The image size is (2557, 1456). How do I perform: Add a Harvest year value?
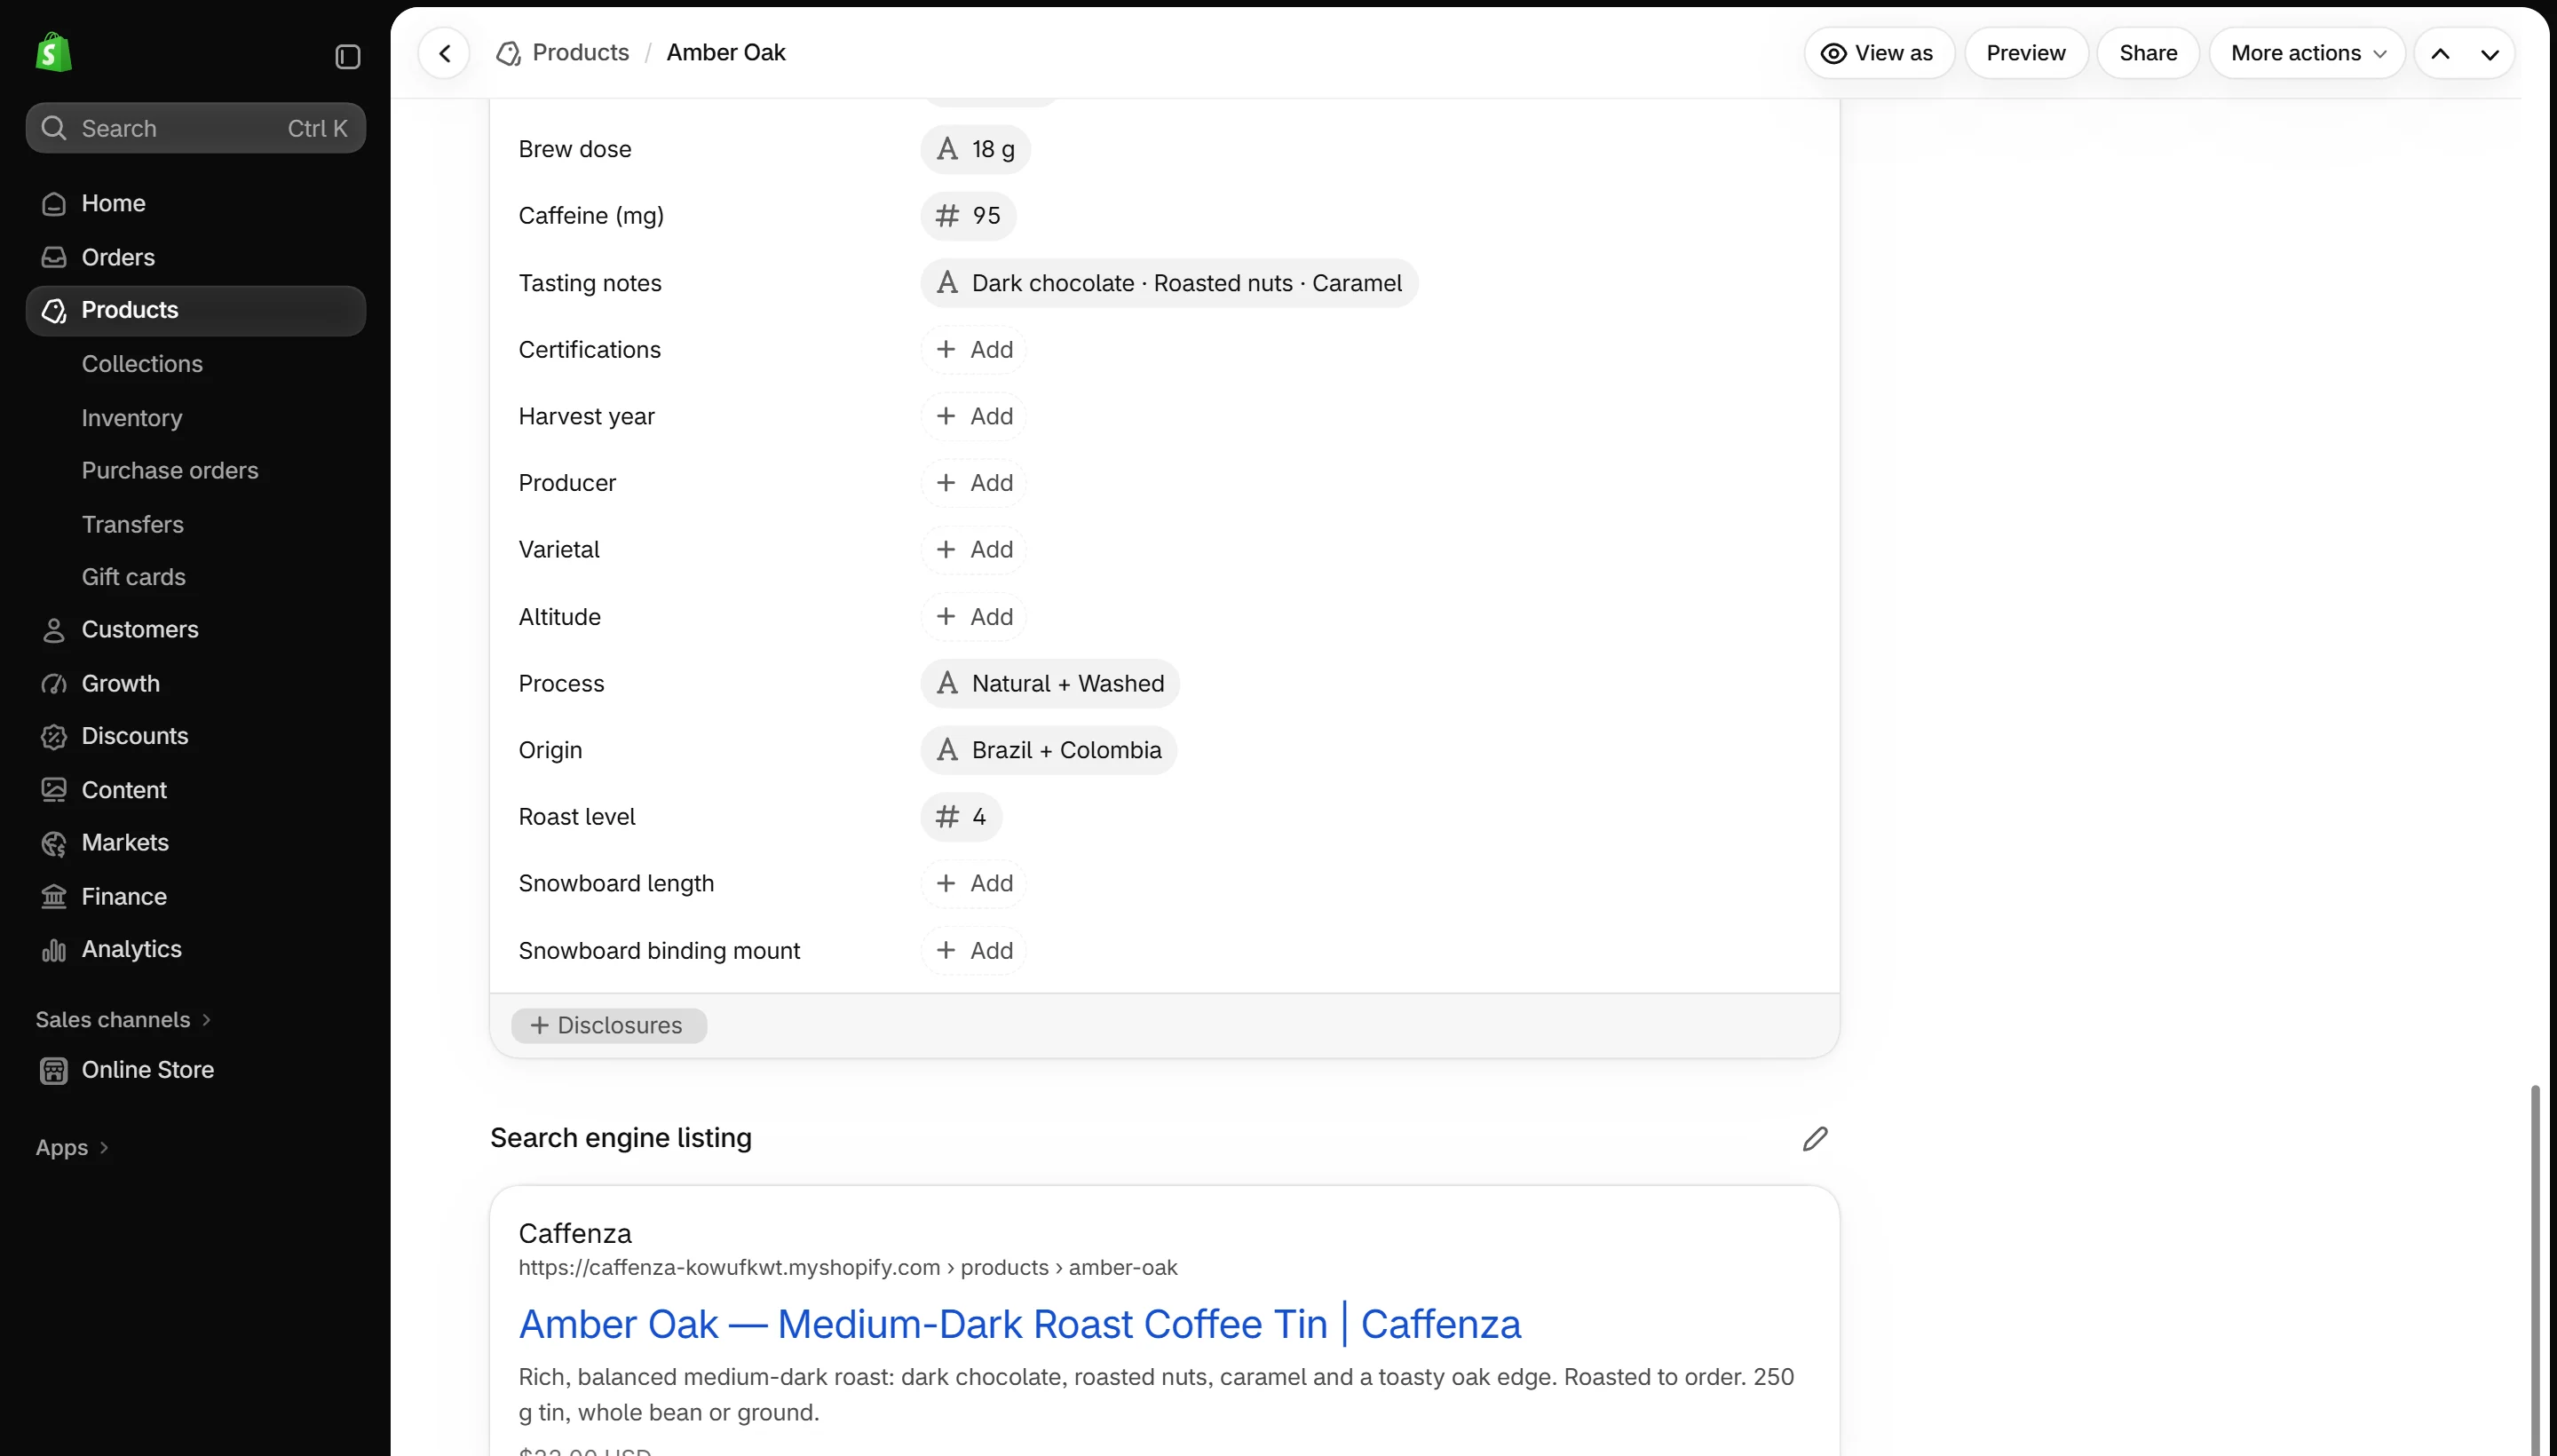click(x=974, y=416)
